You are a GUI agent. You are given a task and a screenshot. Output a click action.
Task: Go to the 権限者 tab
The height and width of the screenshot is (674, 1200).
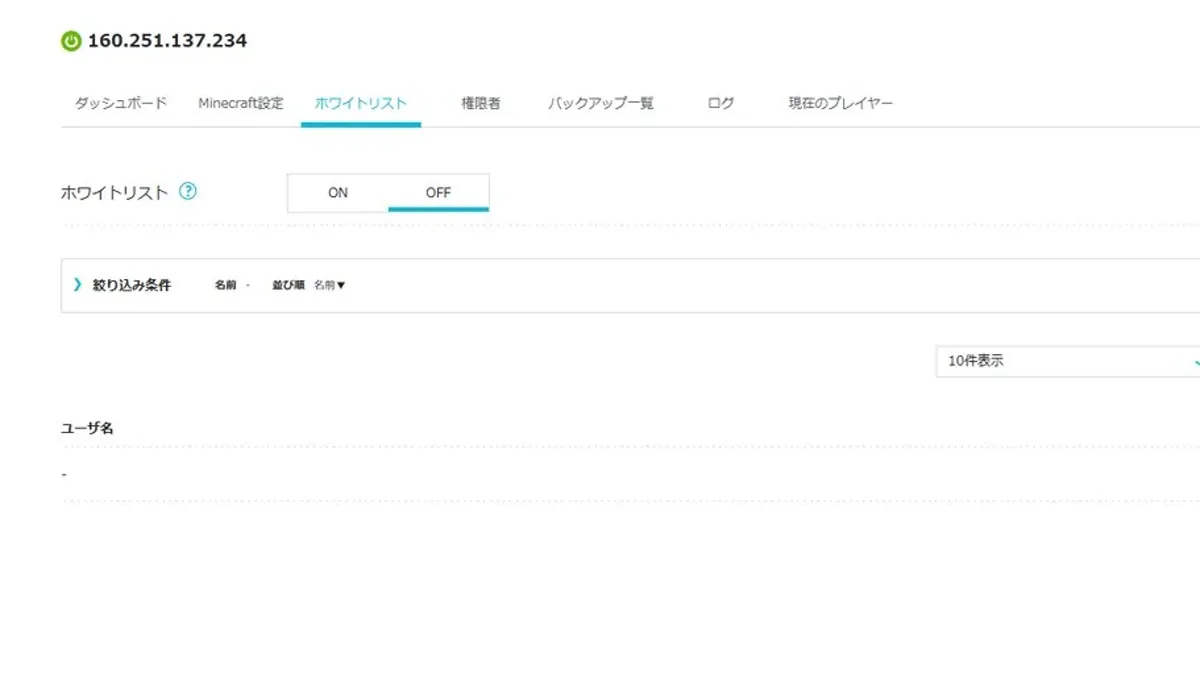click(480, 102)
